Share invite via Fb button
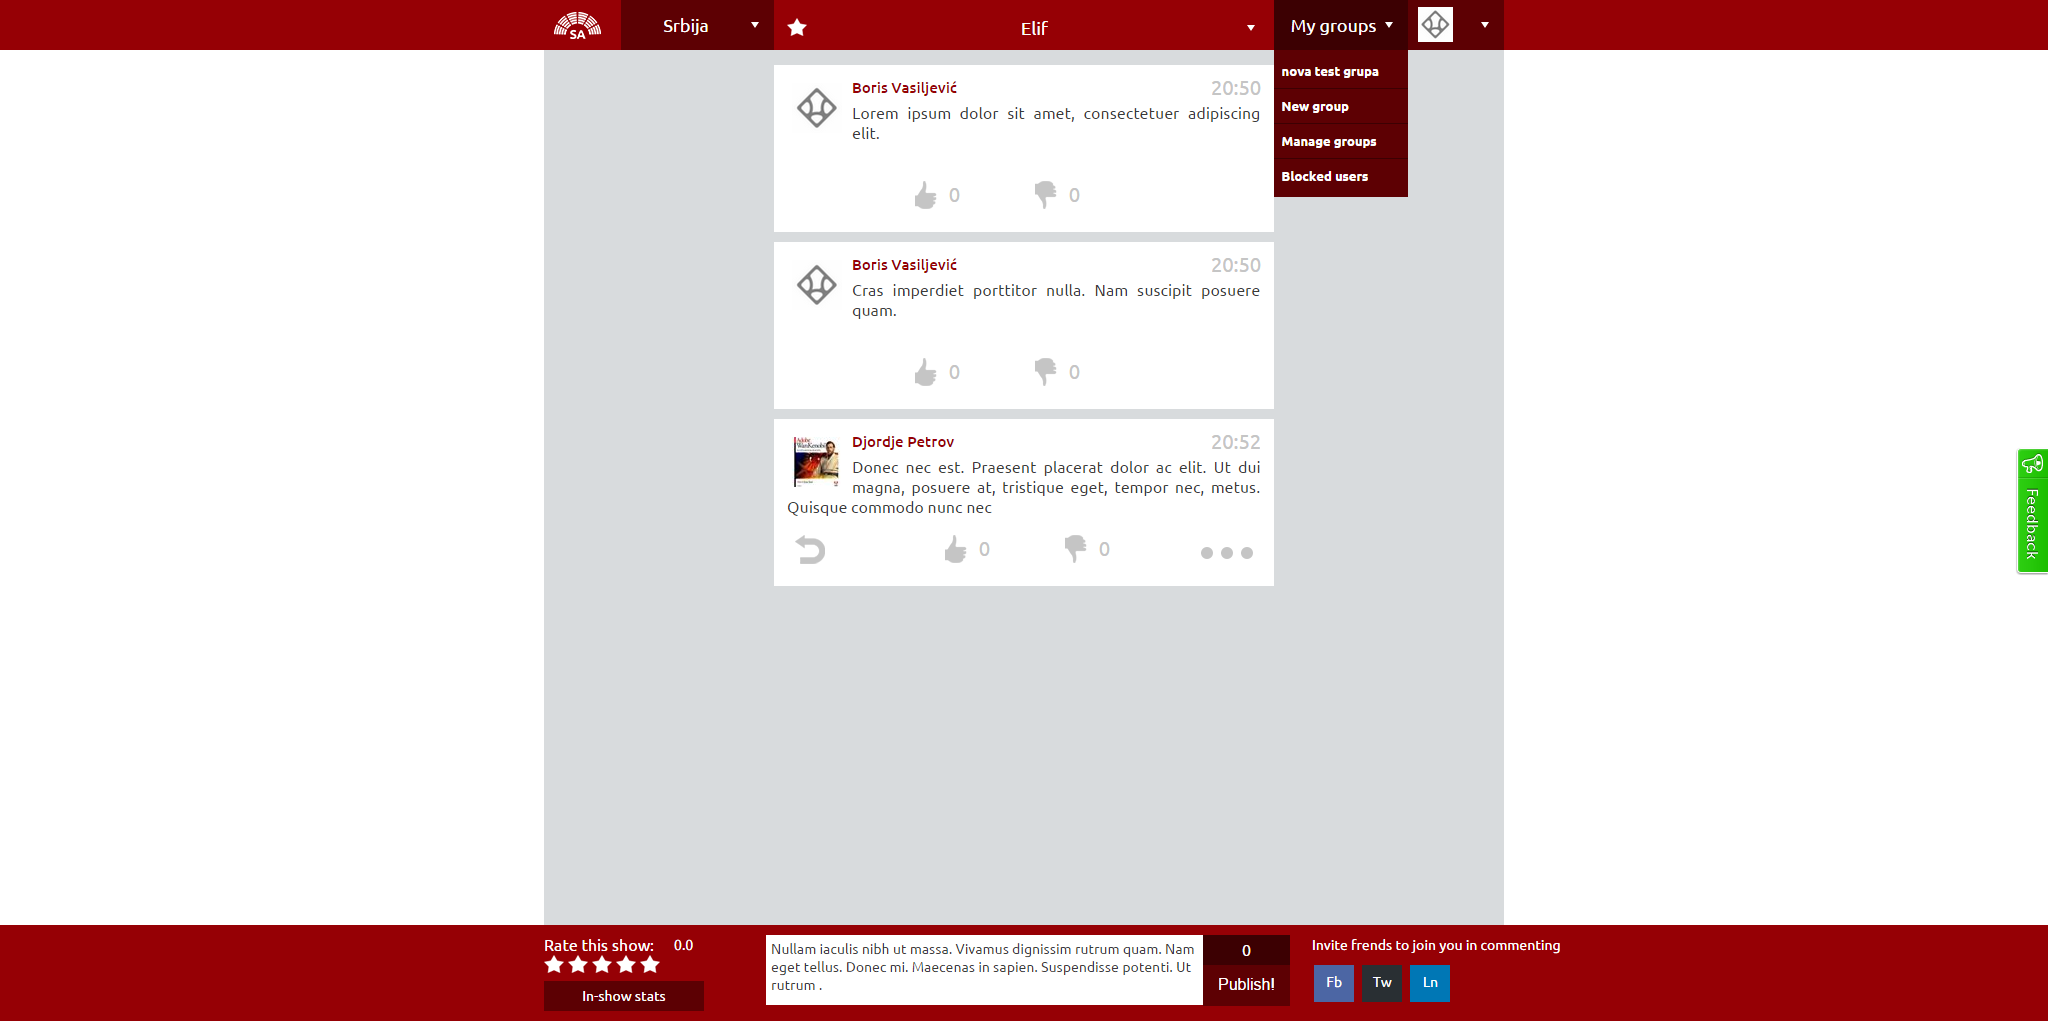 [x=1334, y=983]
